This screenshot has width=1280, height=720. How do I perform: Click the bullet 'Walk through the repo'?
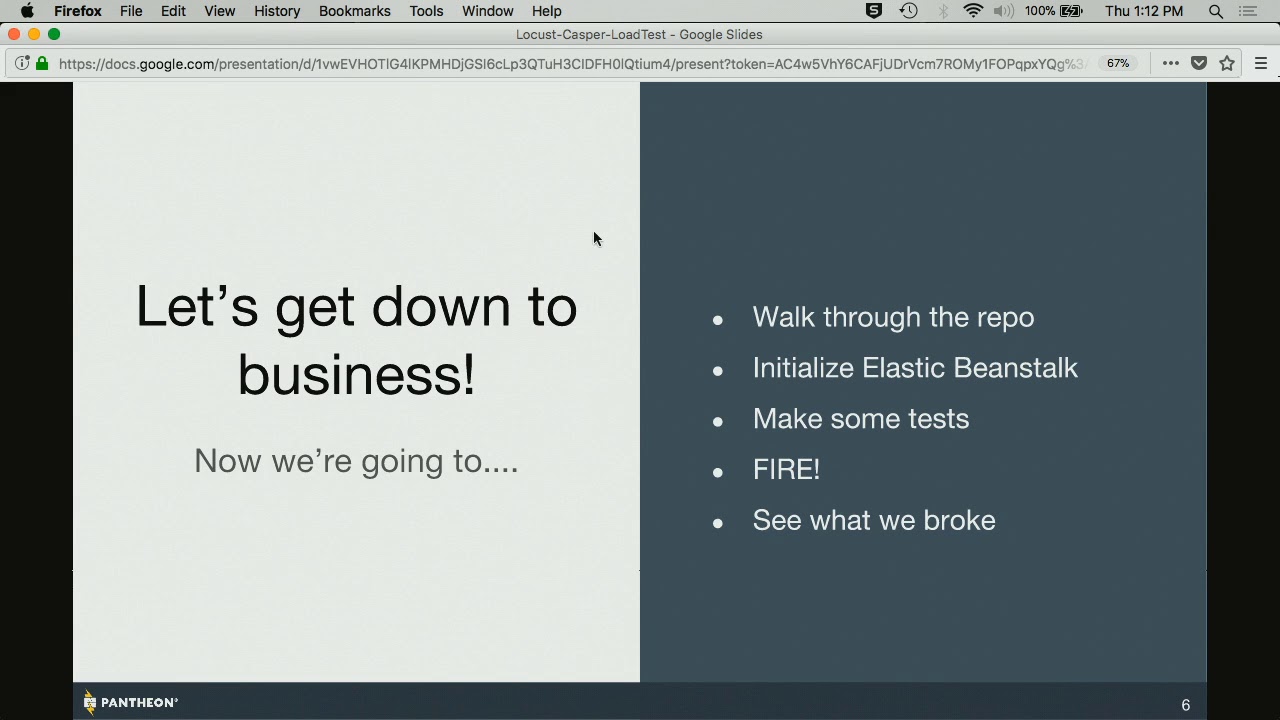tap(893, 317)
